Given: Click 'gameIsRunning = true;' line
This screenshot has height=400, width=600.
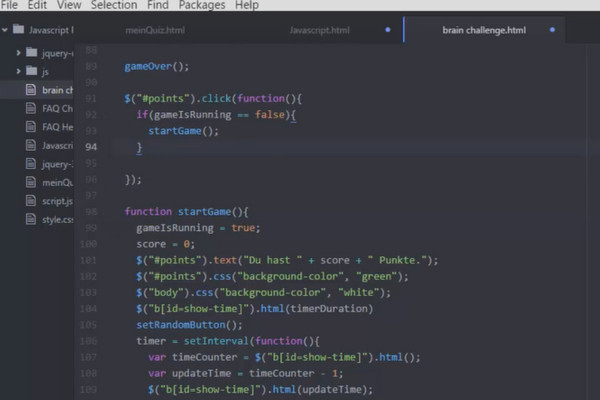Looking at the screenshot, I should [198, 228].
